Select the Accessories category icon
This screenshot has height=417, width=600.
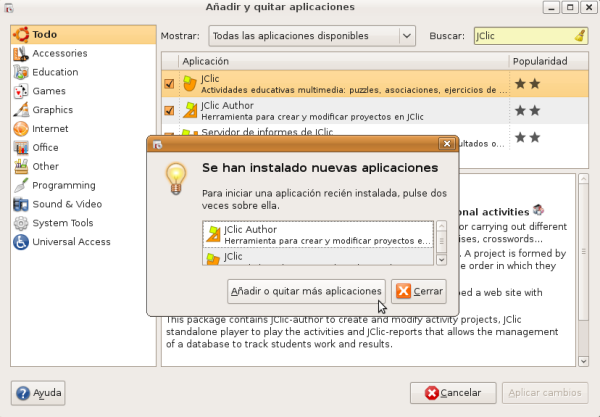(20, 53)
